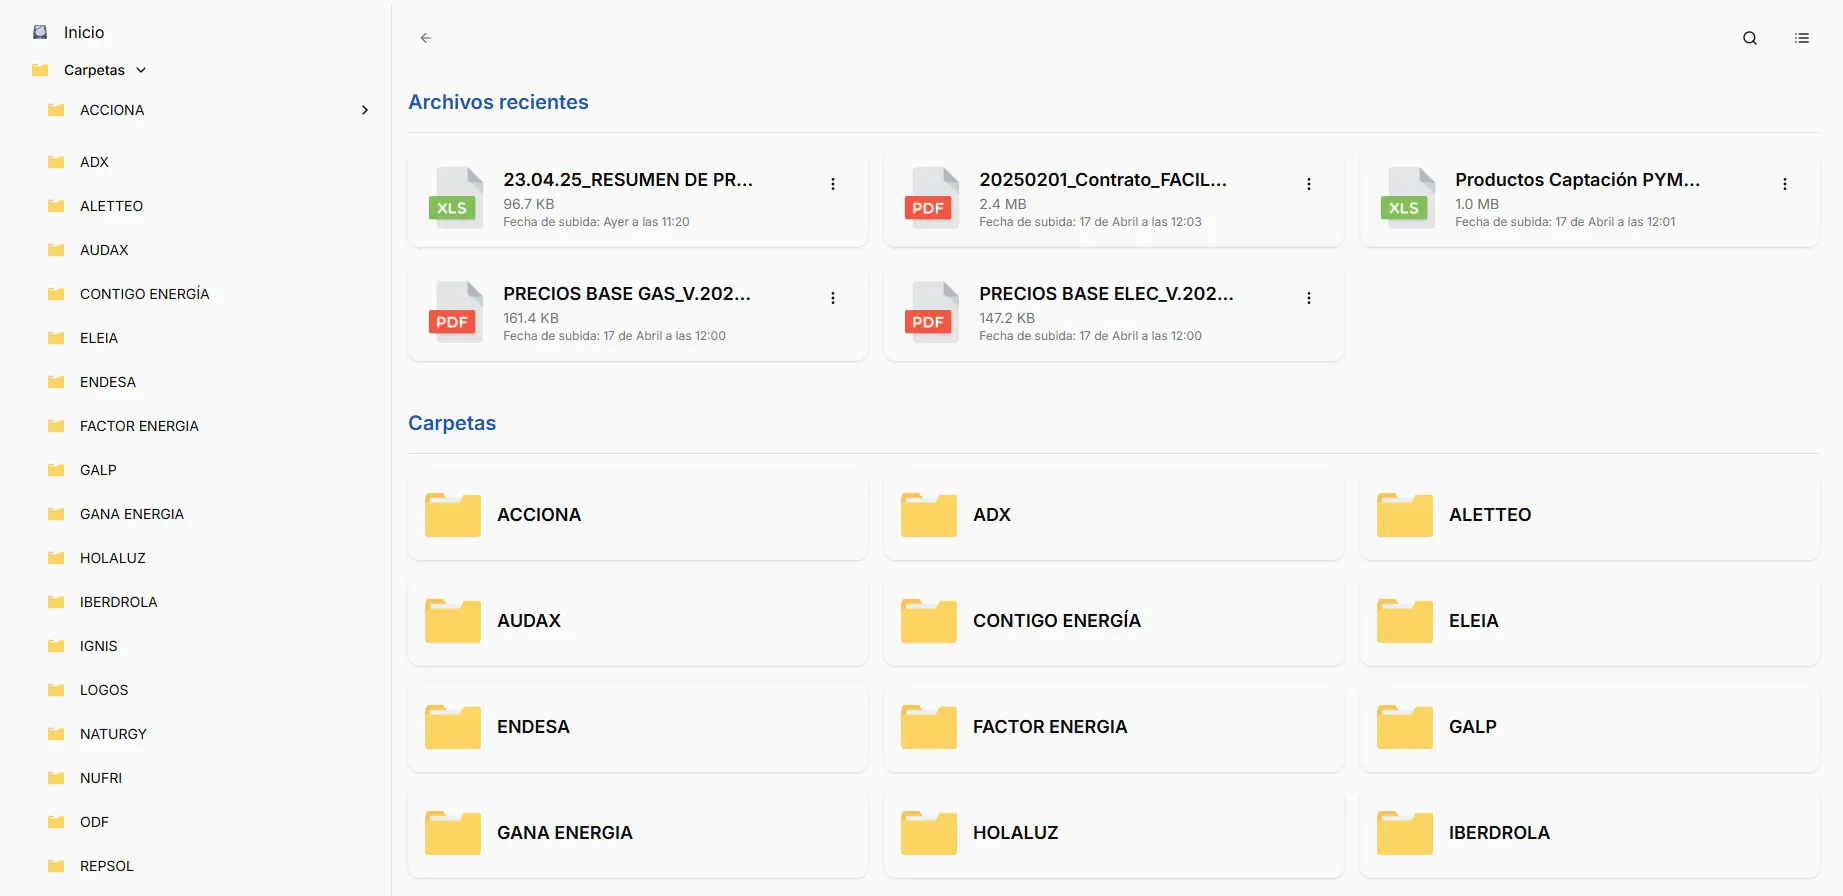Collapse the Carpetas sidebar section
The height and width of the screenshot is (896, 1843).
coord(141,70)
